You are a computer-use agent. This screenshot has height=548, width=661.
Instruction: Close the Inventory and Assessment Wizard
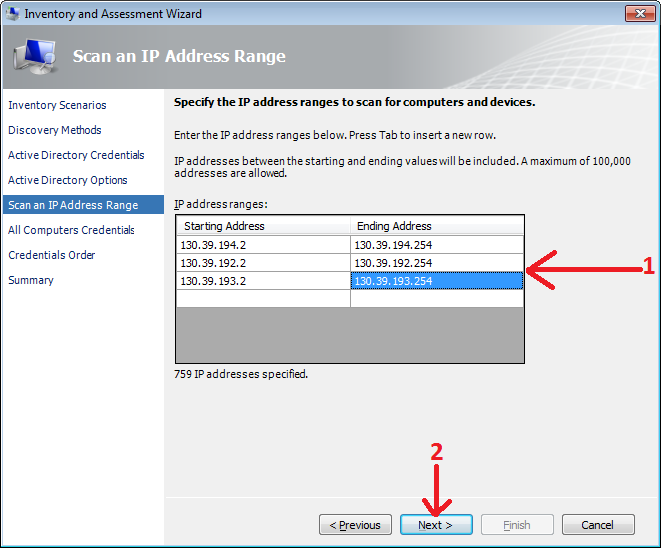[639, 14]
